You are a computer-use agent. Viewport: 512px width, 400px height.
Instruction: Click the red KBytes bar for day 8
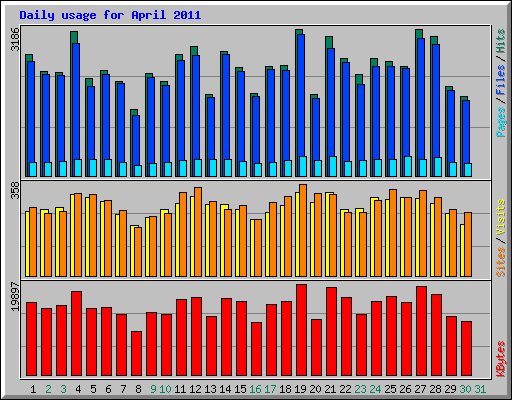tap(136, 353)
